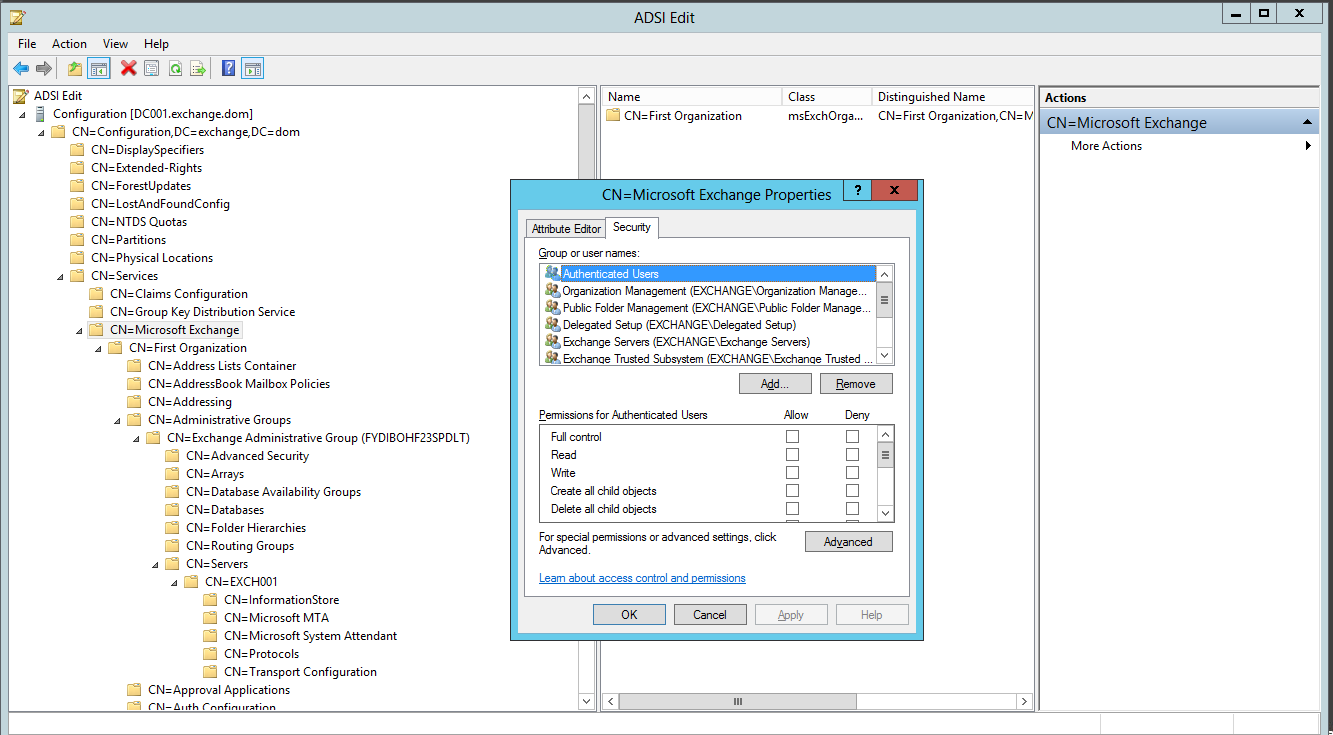Click folder icon next to CN=Partitions

tap(77, 240)
